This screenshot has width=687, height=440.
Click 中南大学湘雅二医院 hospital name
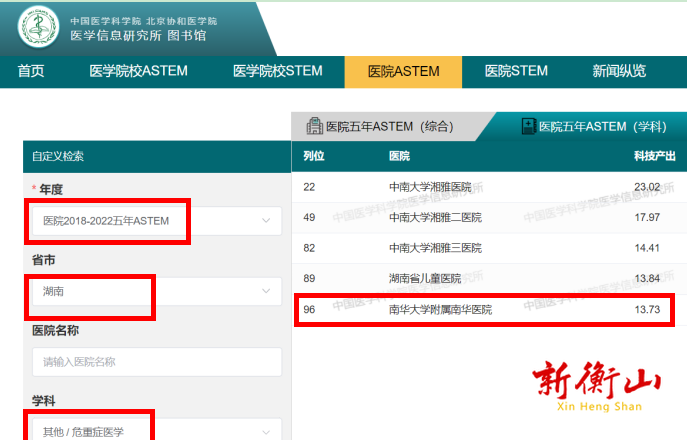click(x=436, y=217)
